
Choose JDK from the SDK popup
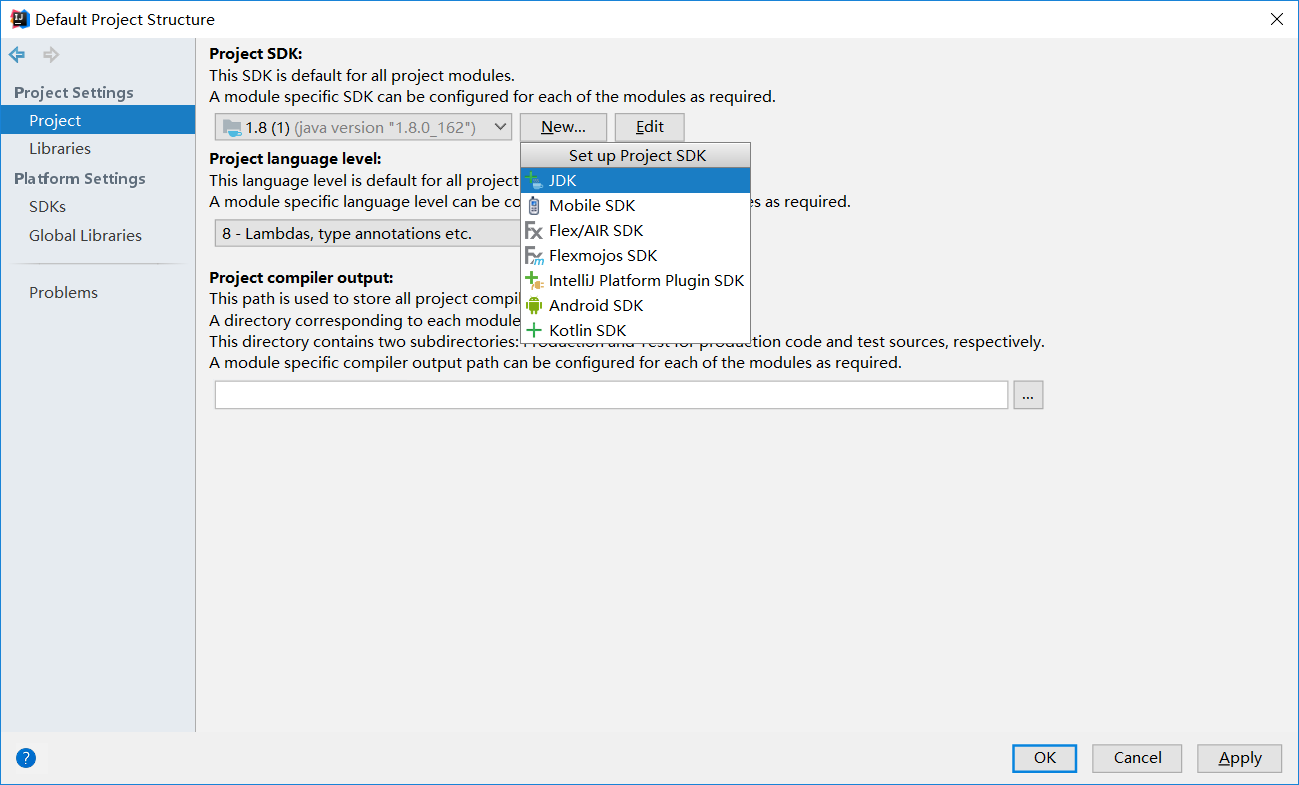pyautogui.click(x=563, y=181)
